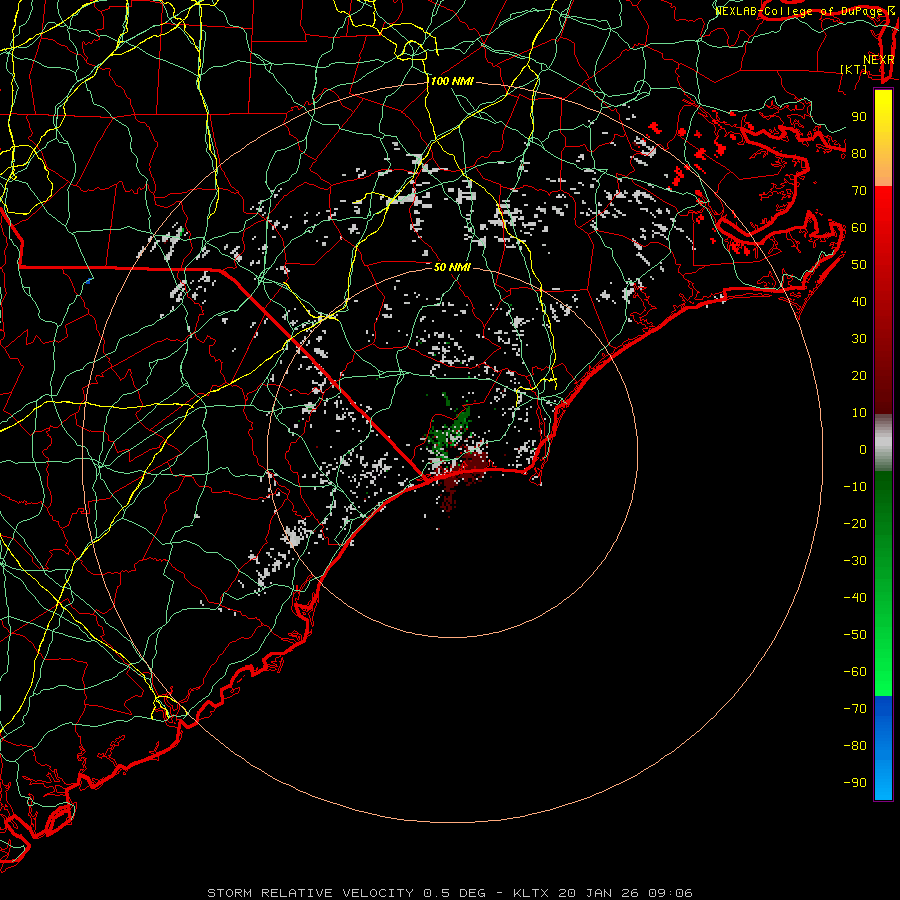Select the 0 value on the velocity scale
Screen dimensions: 900x900
point(863,450)
